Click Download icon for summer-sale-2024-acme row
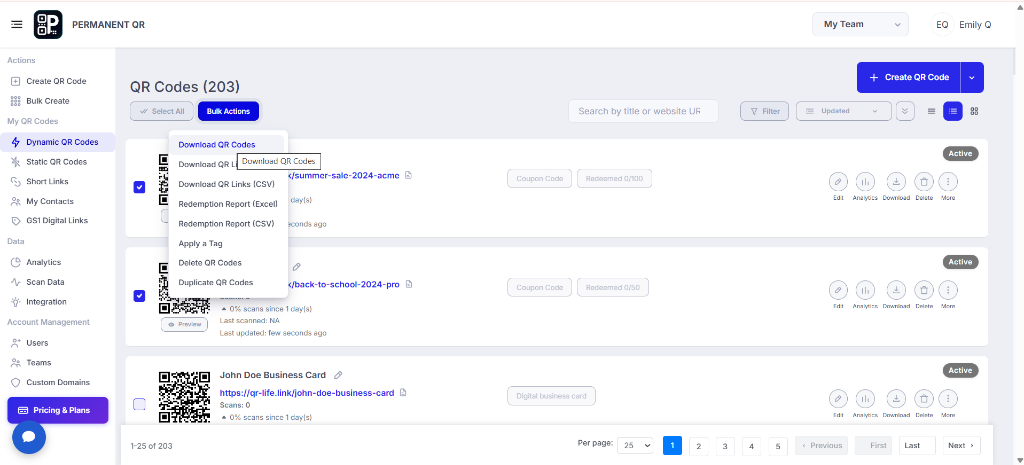 click(896, 182)
